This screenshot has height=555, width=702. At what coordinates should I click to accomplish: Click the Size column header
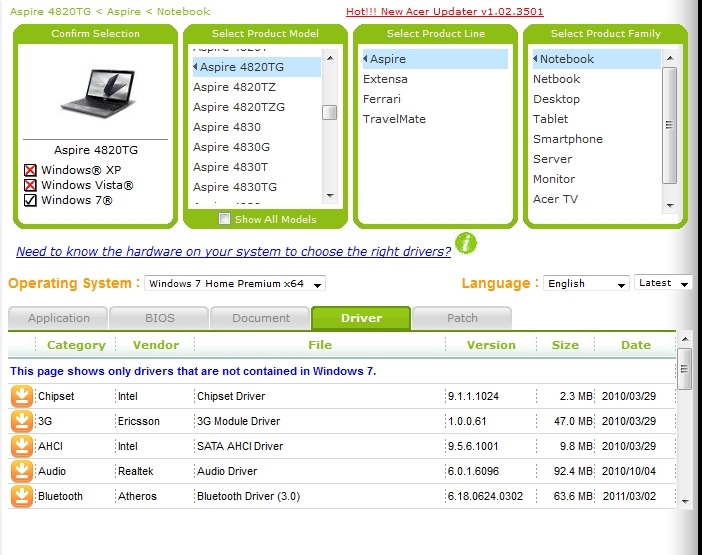click(565, 345)
